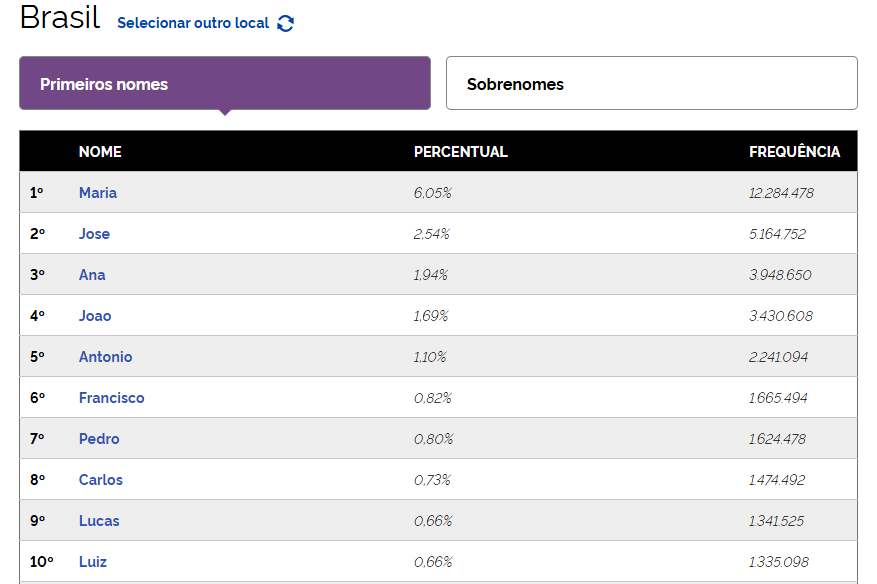Viewport: 877px width, 584px height.
Task: Click the Jose name link
Action: click(94, 234)
